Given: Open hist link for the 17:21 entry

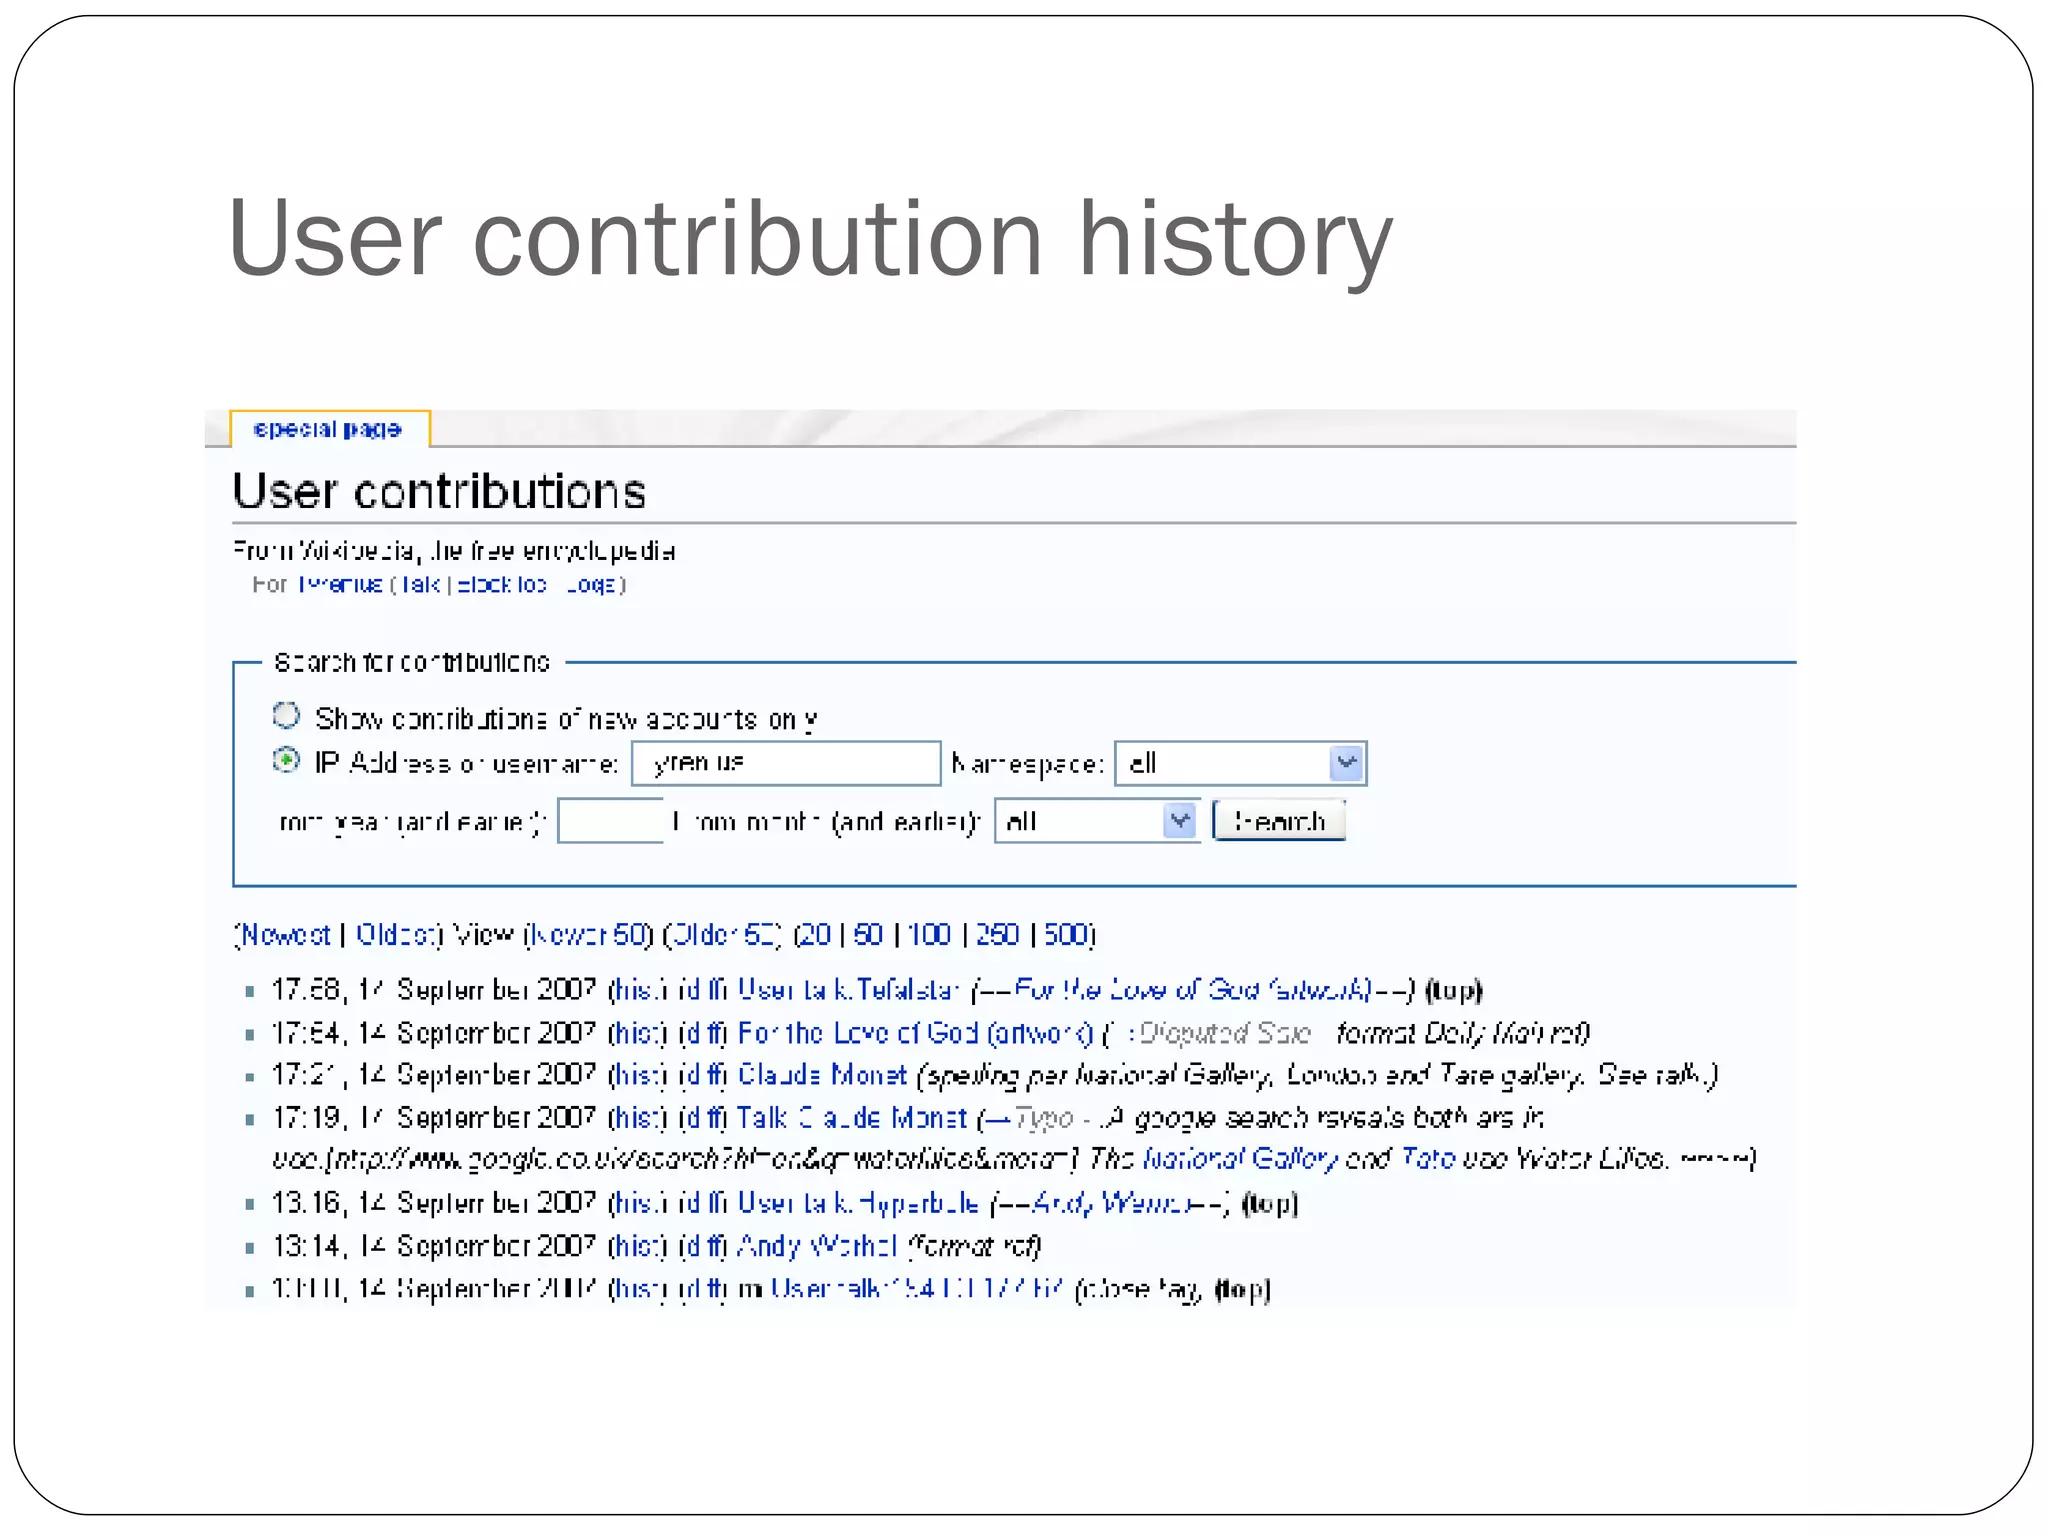Looking at the screenshot, I should pos(638,1074).
